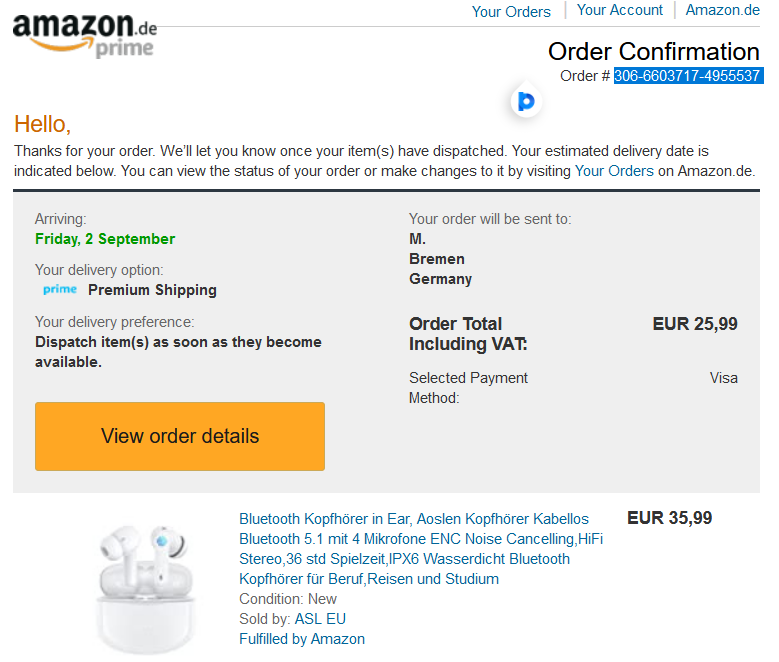Viewport: 779px width, 662px height.
Task: Click the Friday, 2 September arrival date
Action: [105, 239]
